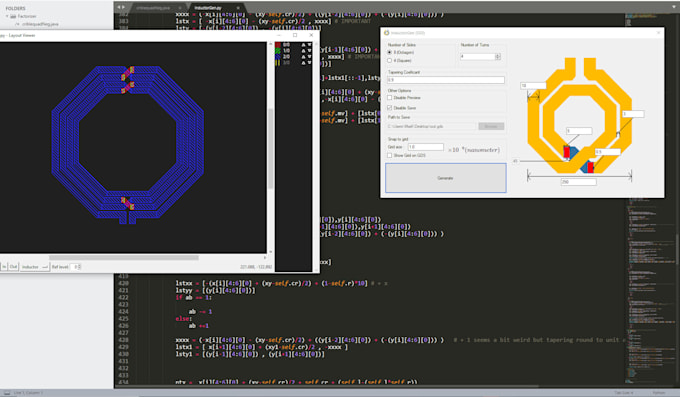Click the Number of Turns value field
Image resolution: width=680 pixels, height=397 pixels.
point(477,56)
